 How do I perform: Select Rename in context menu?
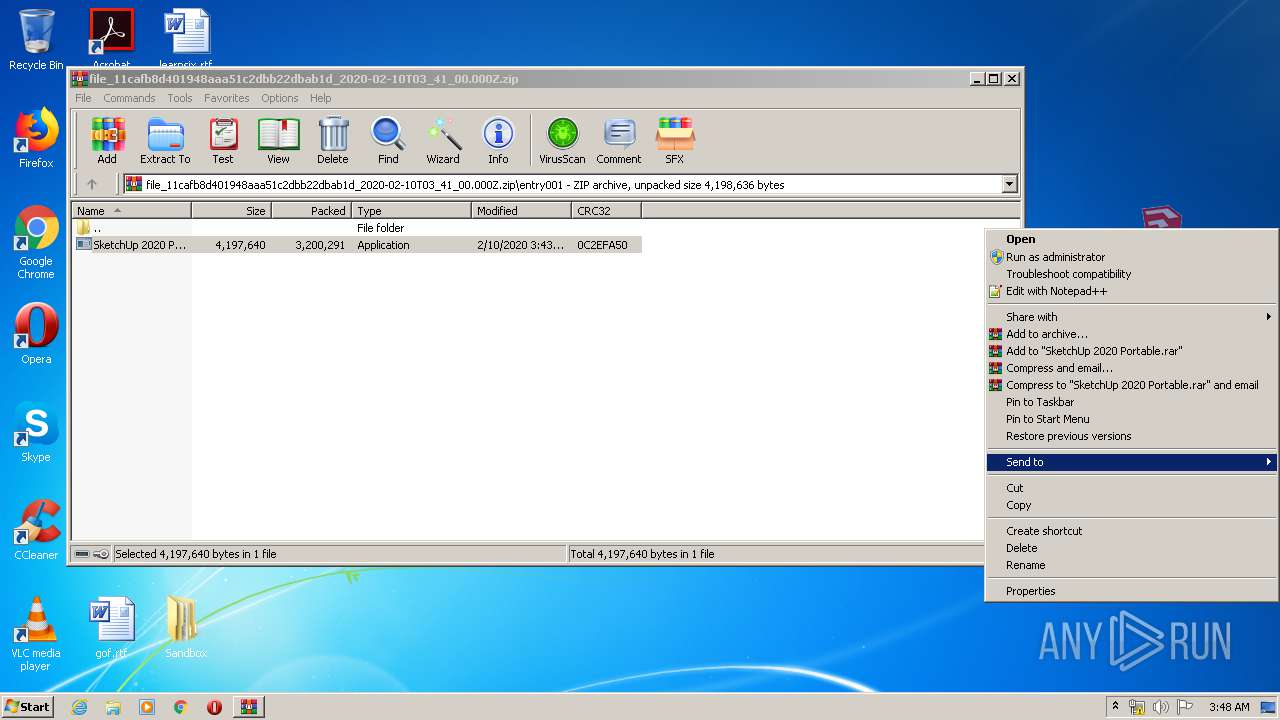[x=1132, y=565]
